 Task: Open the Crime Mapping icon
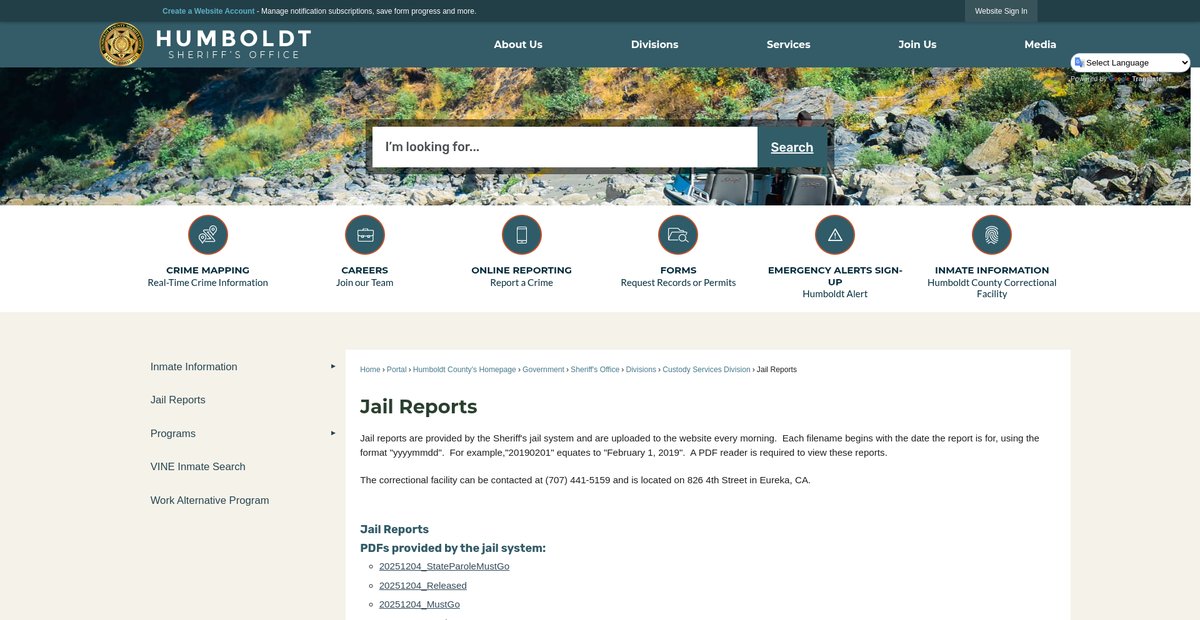(x=208, y=235)
